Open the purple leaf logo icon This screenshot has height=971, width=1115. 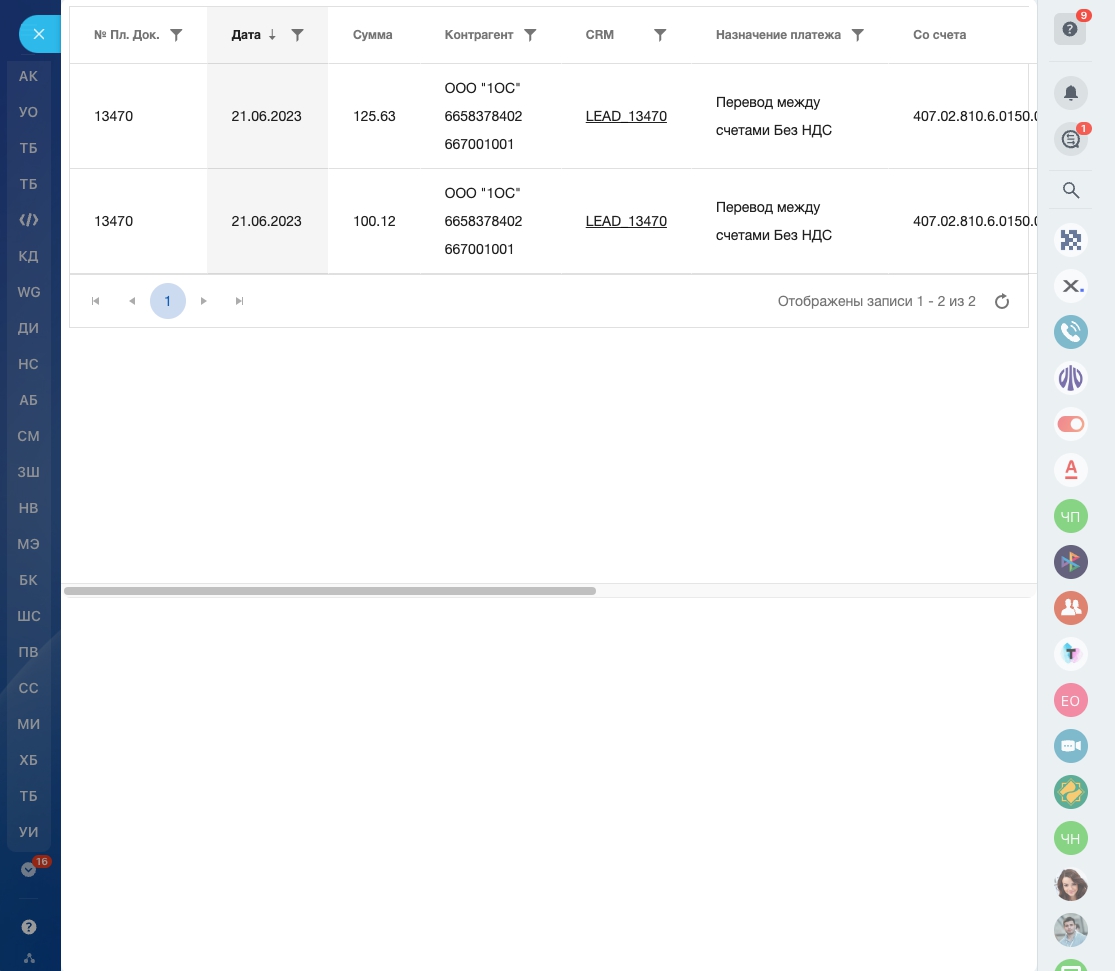click(1071, 378)
